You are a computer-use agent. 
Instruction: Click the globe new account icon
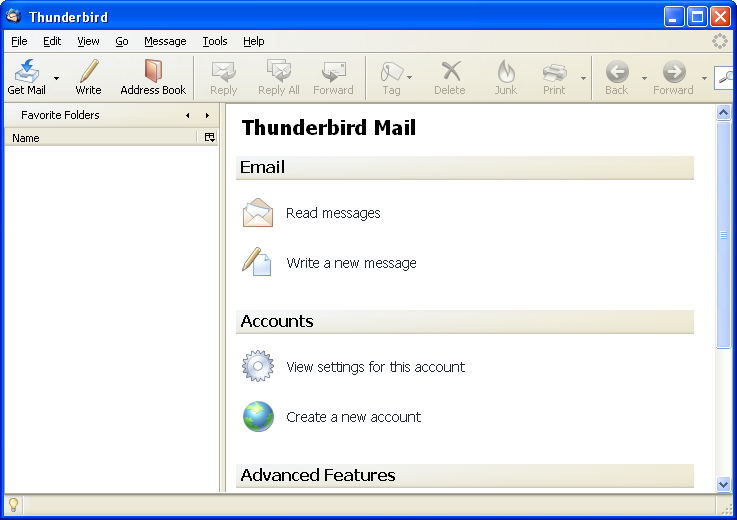pos(259,416)
